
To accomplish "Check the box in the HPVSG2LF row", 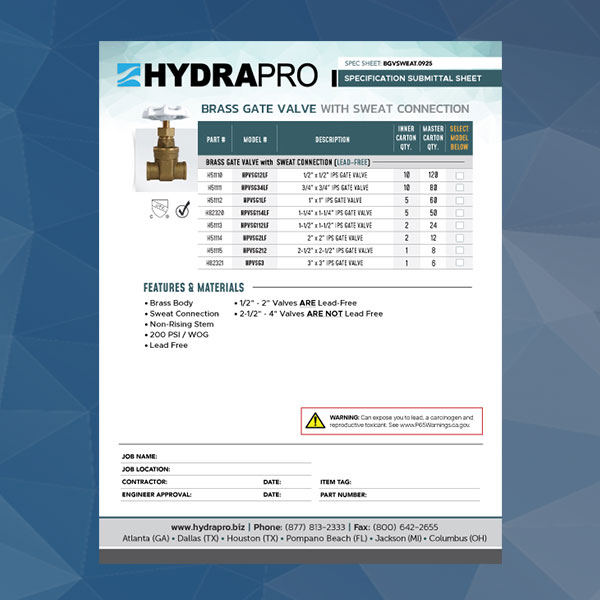I will [460, 238].
